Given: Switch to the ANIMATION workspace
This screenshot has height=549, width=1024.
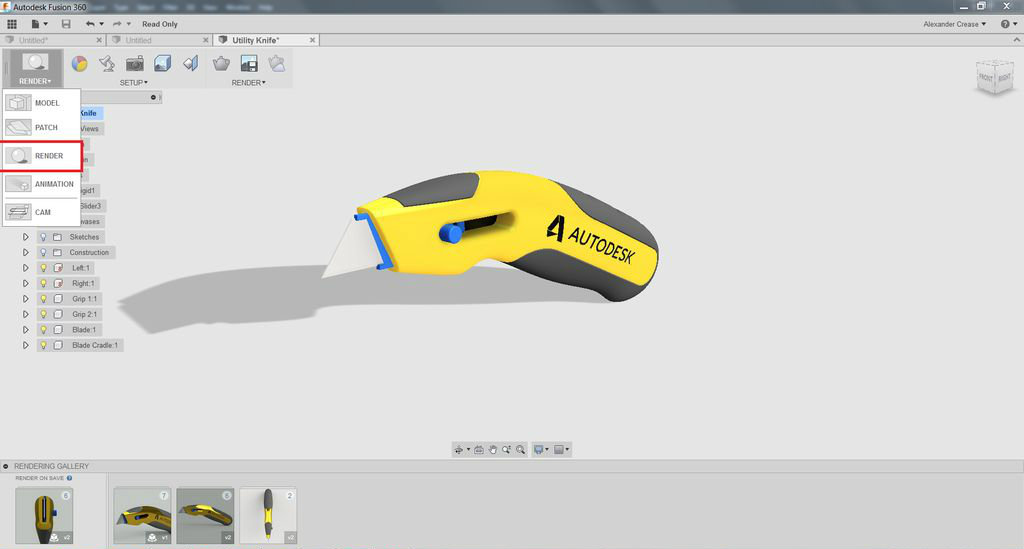Looking at the screenshot, I should (x=40, y=184).
